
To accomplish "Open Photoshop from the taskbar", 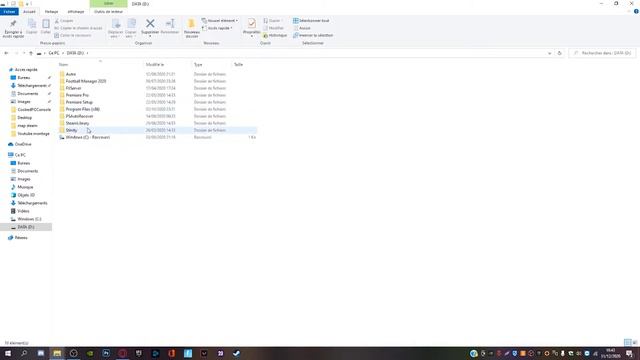I will 106,353.
